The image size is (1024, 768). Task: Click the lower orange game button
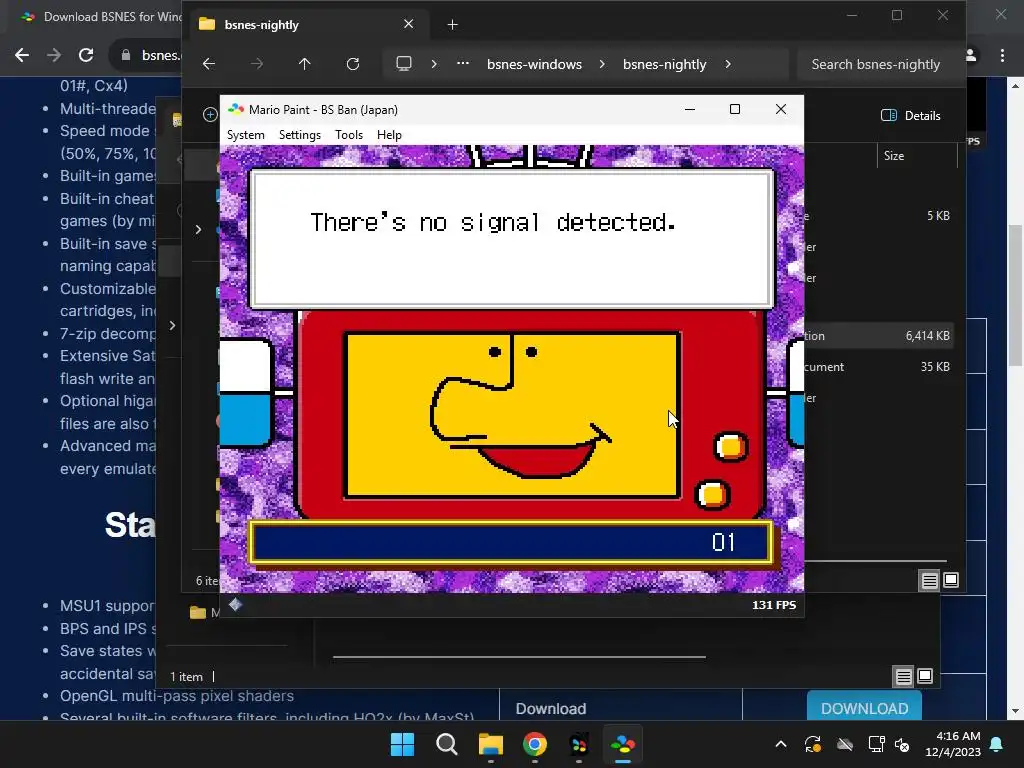point(712,495)
